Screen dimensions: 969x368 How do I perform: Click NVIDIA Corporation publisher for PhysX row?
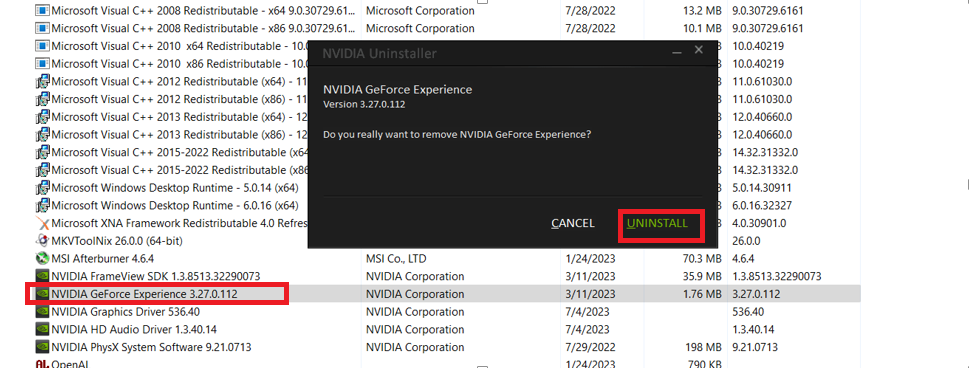(415, 347)
